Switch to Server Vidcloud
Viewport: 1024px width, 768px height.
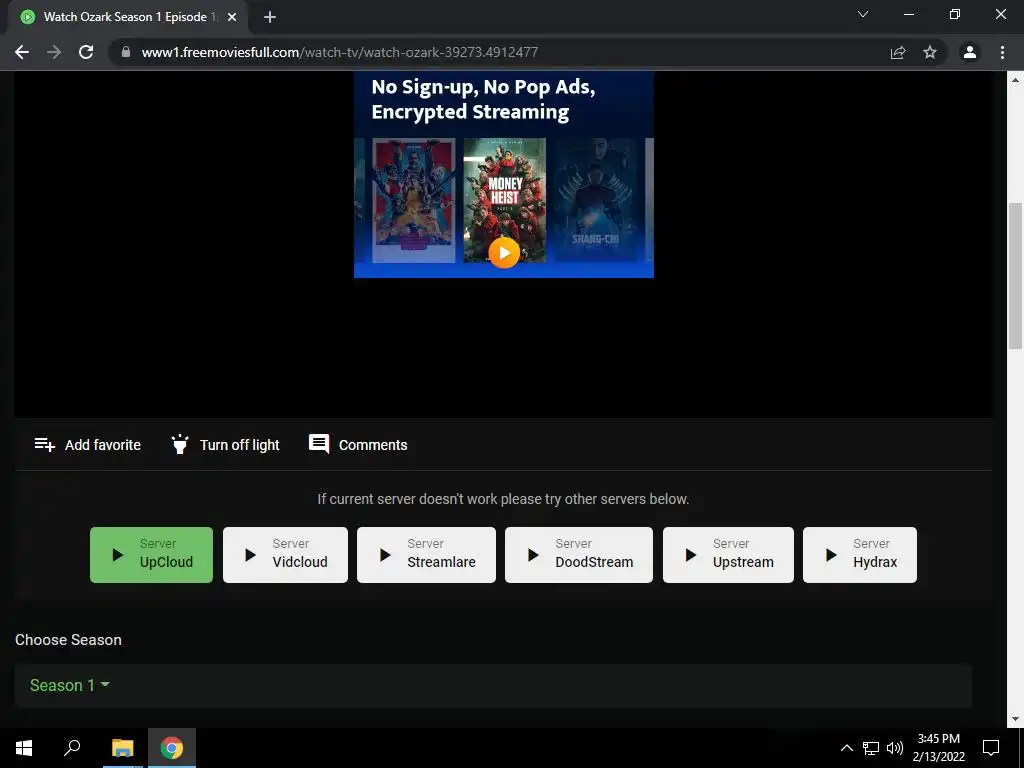point(285,554)
